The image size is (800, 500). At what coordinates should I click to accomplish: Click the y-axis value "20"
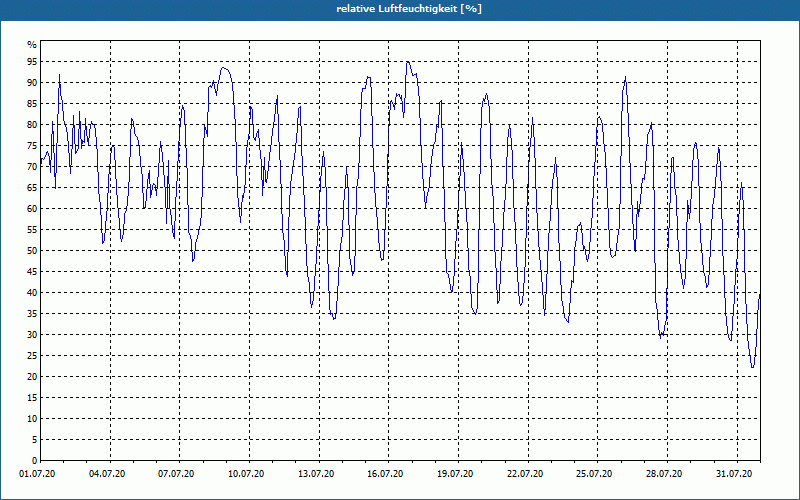point(32,377)
